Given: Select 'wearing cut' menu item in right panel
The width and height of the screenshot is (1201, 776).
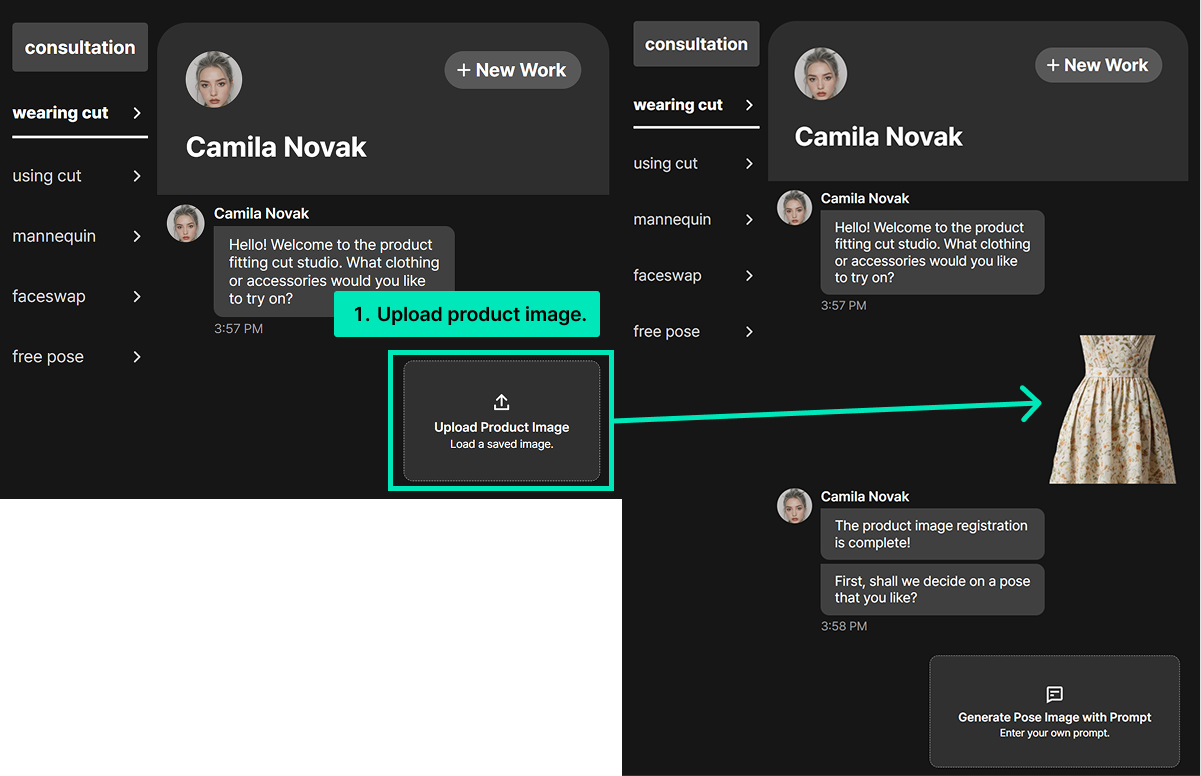Looking at the screenshot, I should point(696,105).
